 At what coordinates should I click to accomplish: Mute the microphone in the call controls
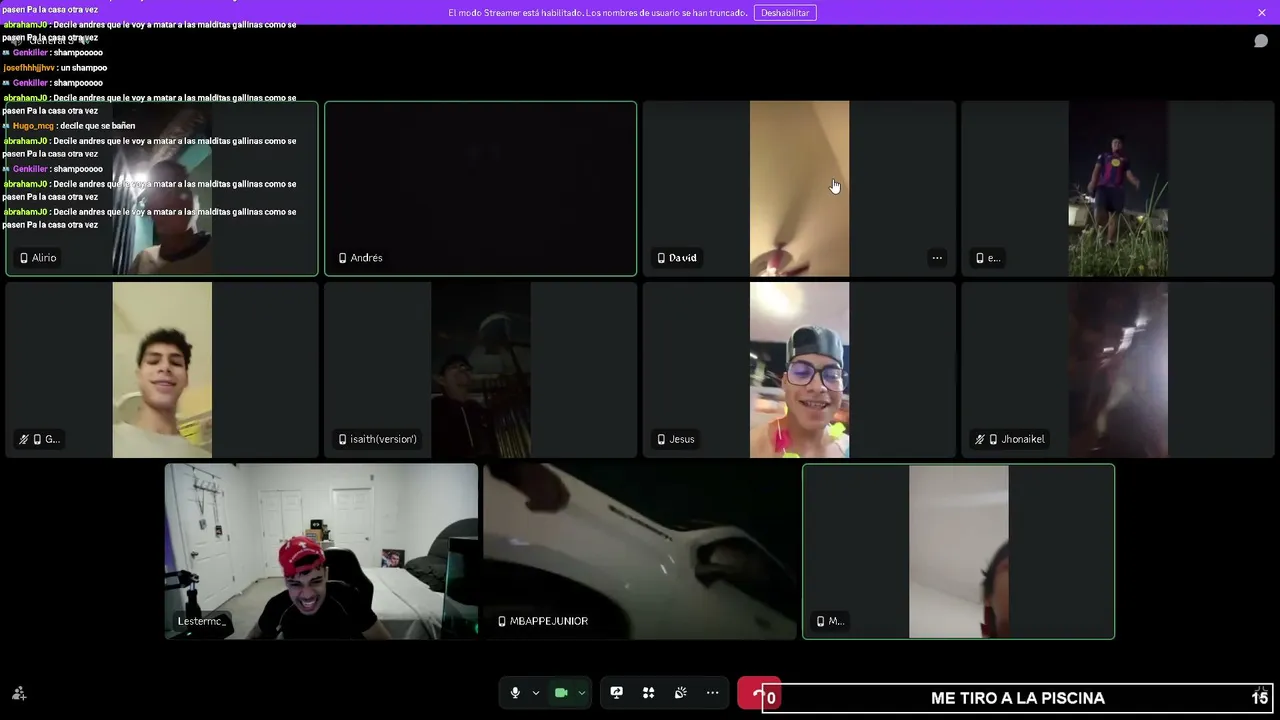[x=515, y=693]
